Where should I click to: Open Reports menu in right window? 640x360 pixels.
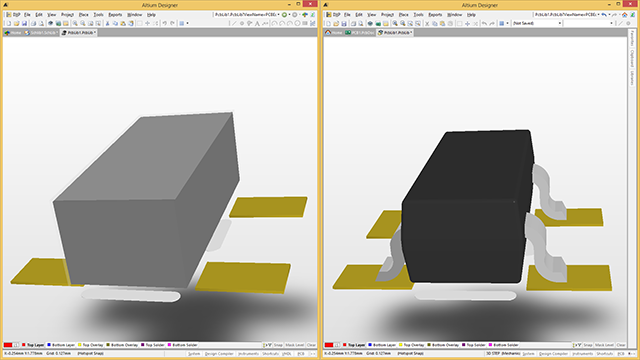pos(435,15)
